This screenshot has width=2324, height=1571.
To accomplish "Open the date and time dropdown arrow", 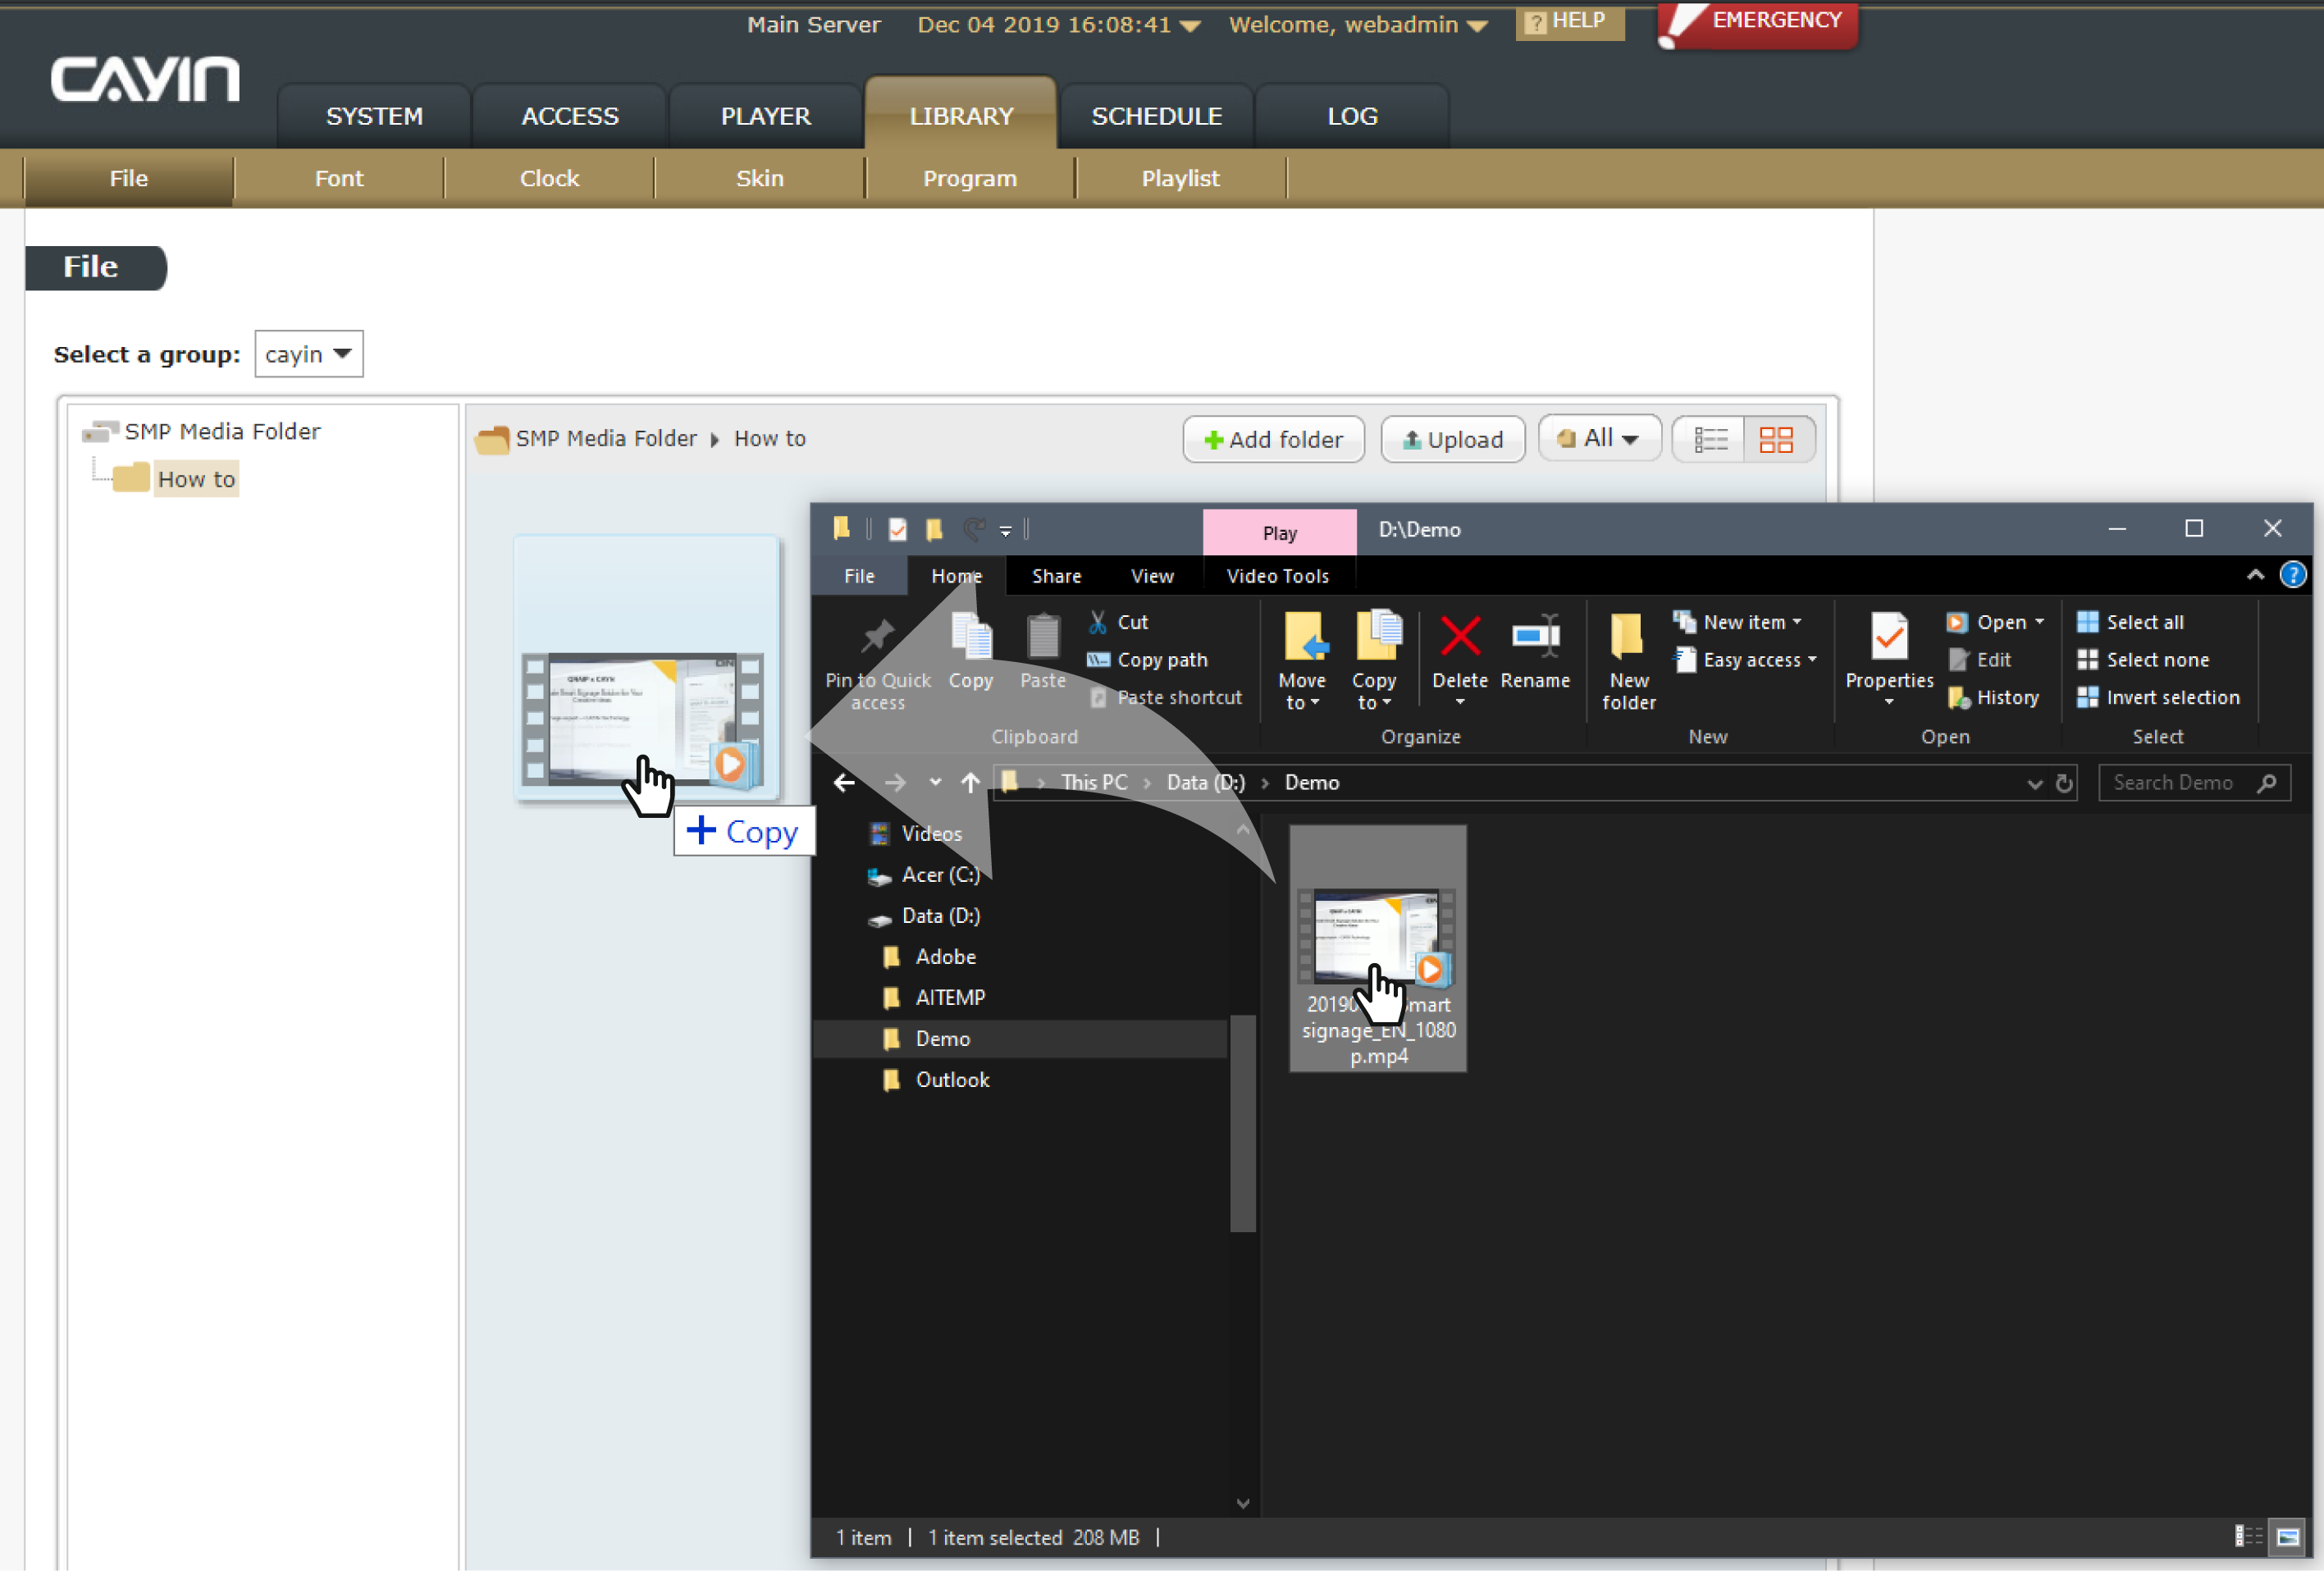I will (x=1190, y=26).
